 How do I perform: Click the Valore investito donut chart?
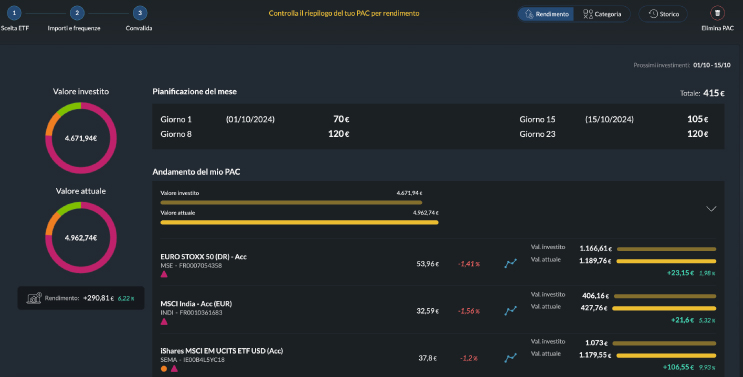pyautogui.click(x=81, y=138)
